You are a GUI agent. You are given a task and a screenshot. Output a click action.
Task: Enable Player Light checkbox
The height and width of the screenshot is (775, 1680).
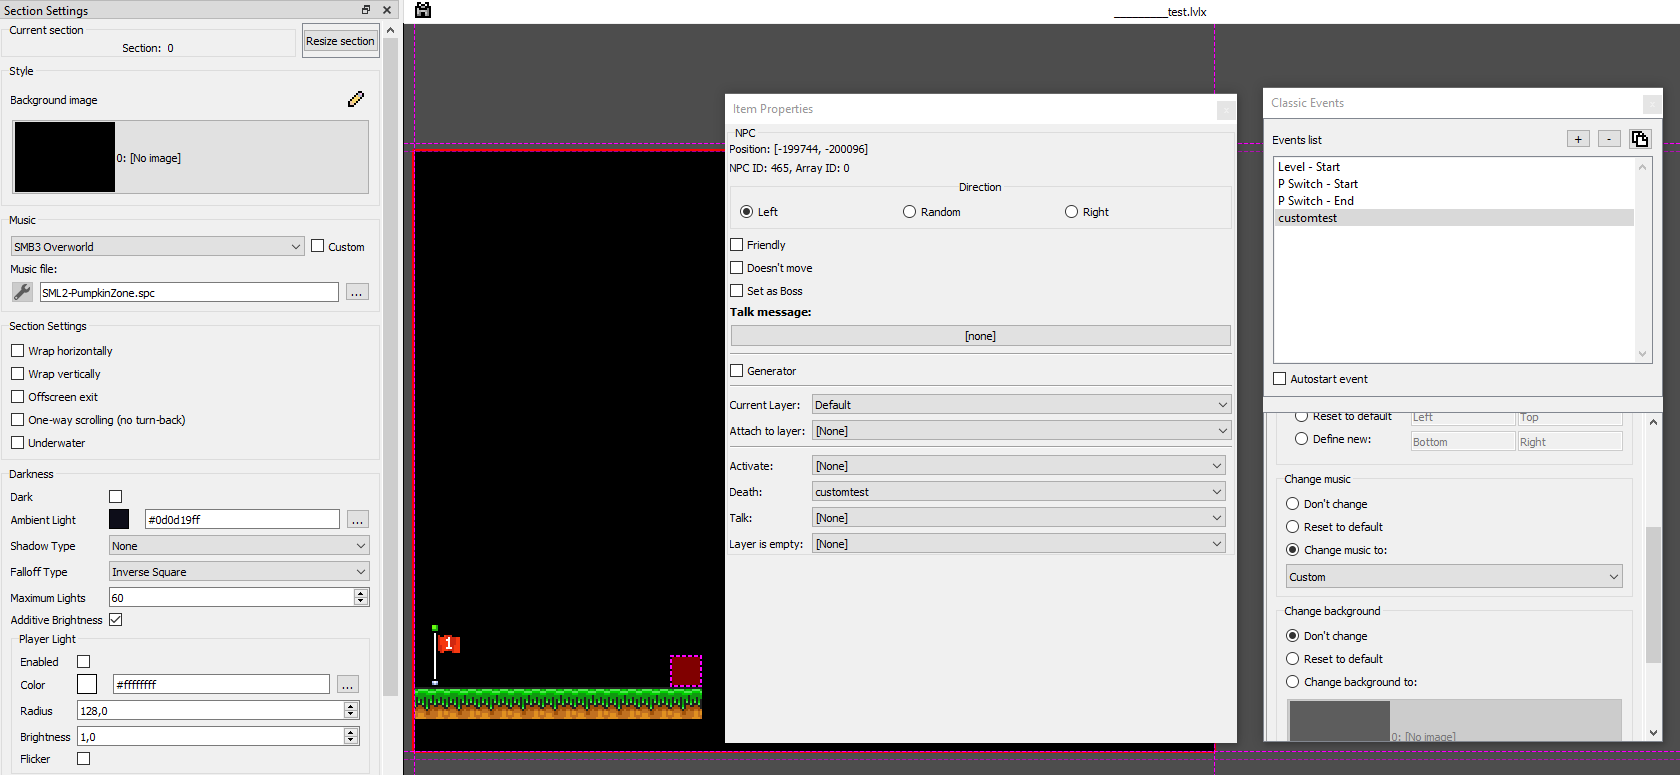click(83, 661)
